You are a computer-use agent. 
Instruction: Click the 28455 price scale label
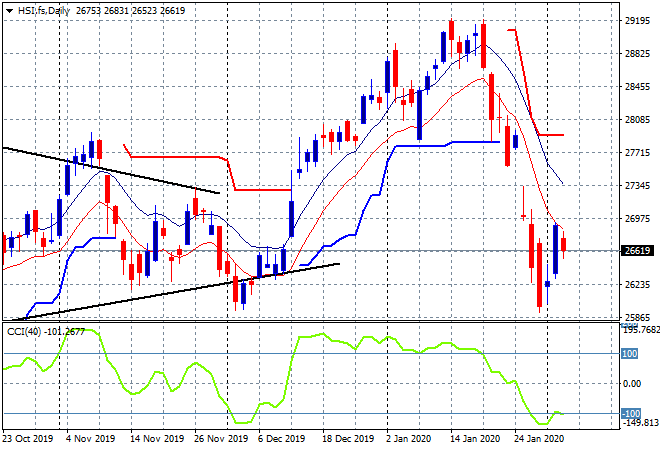(637, 87)
